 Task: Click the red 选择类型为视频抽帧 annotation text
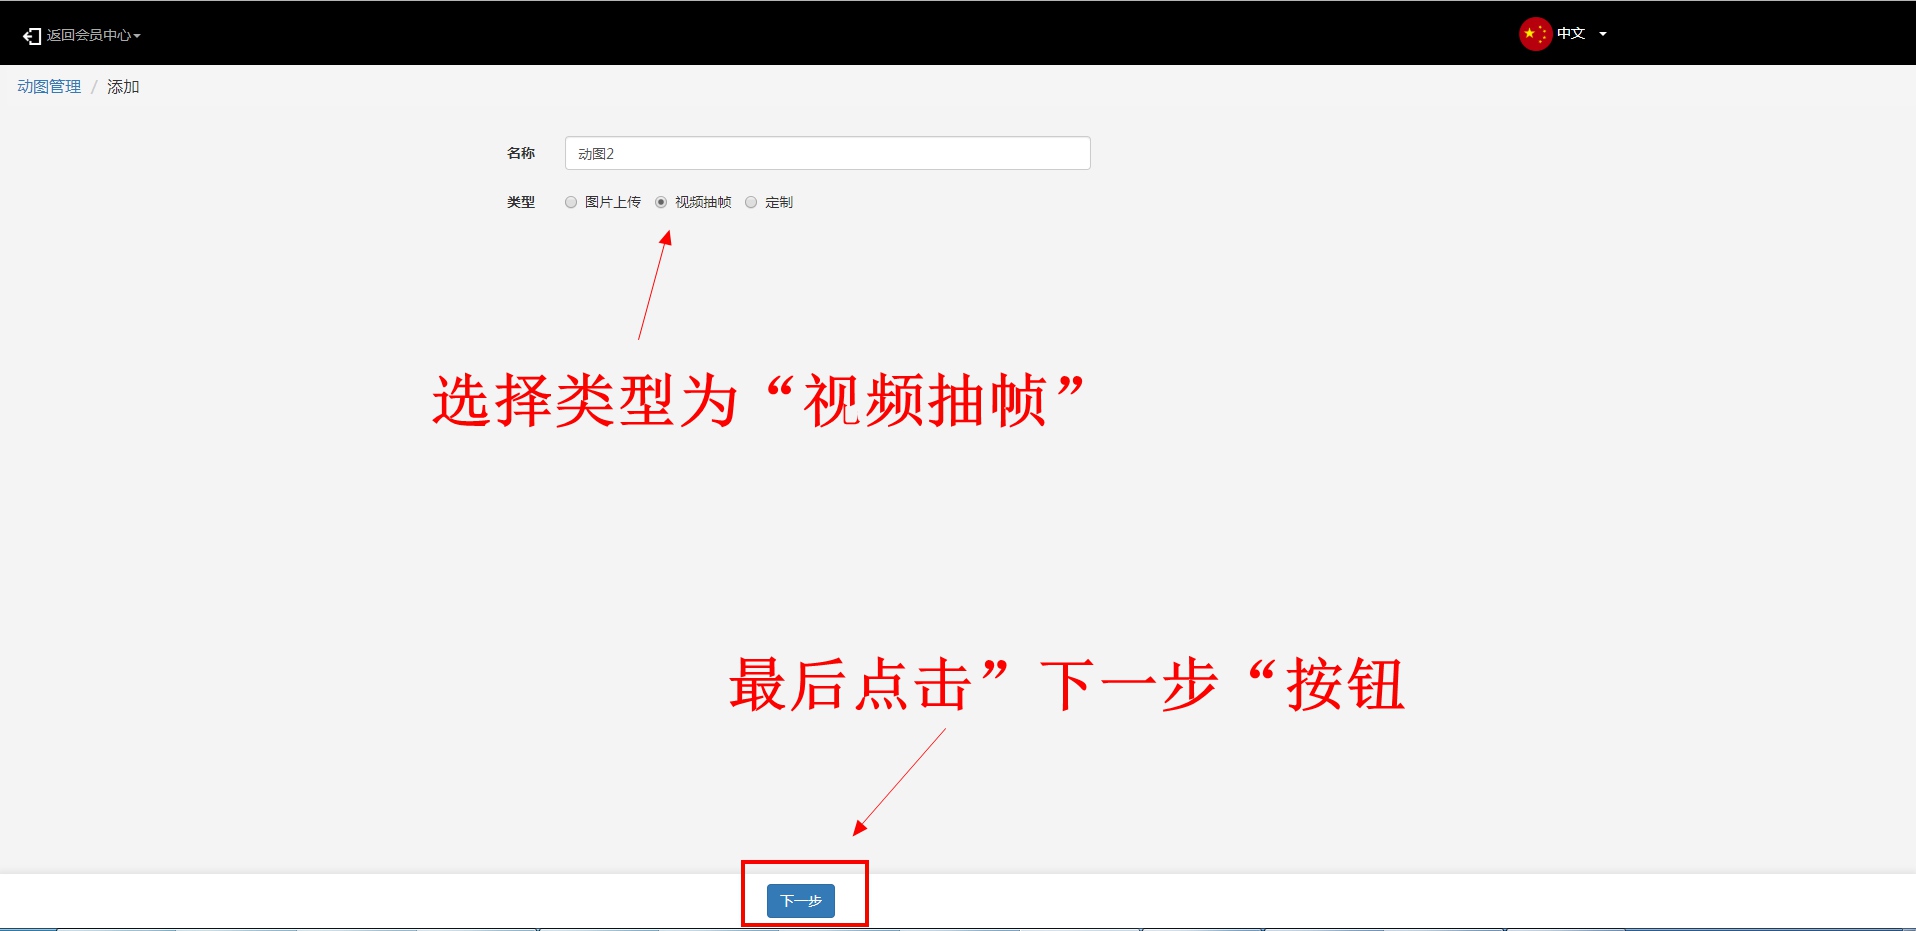pyautogui.click(x=758, y=401)
